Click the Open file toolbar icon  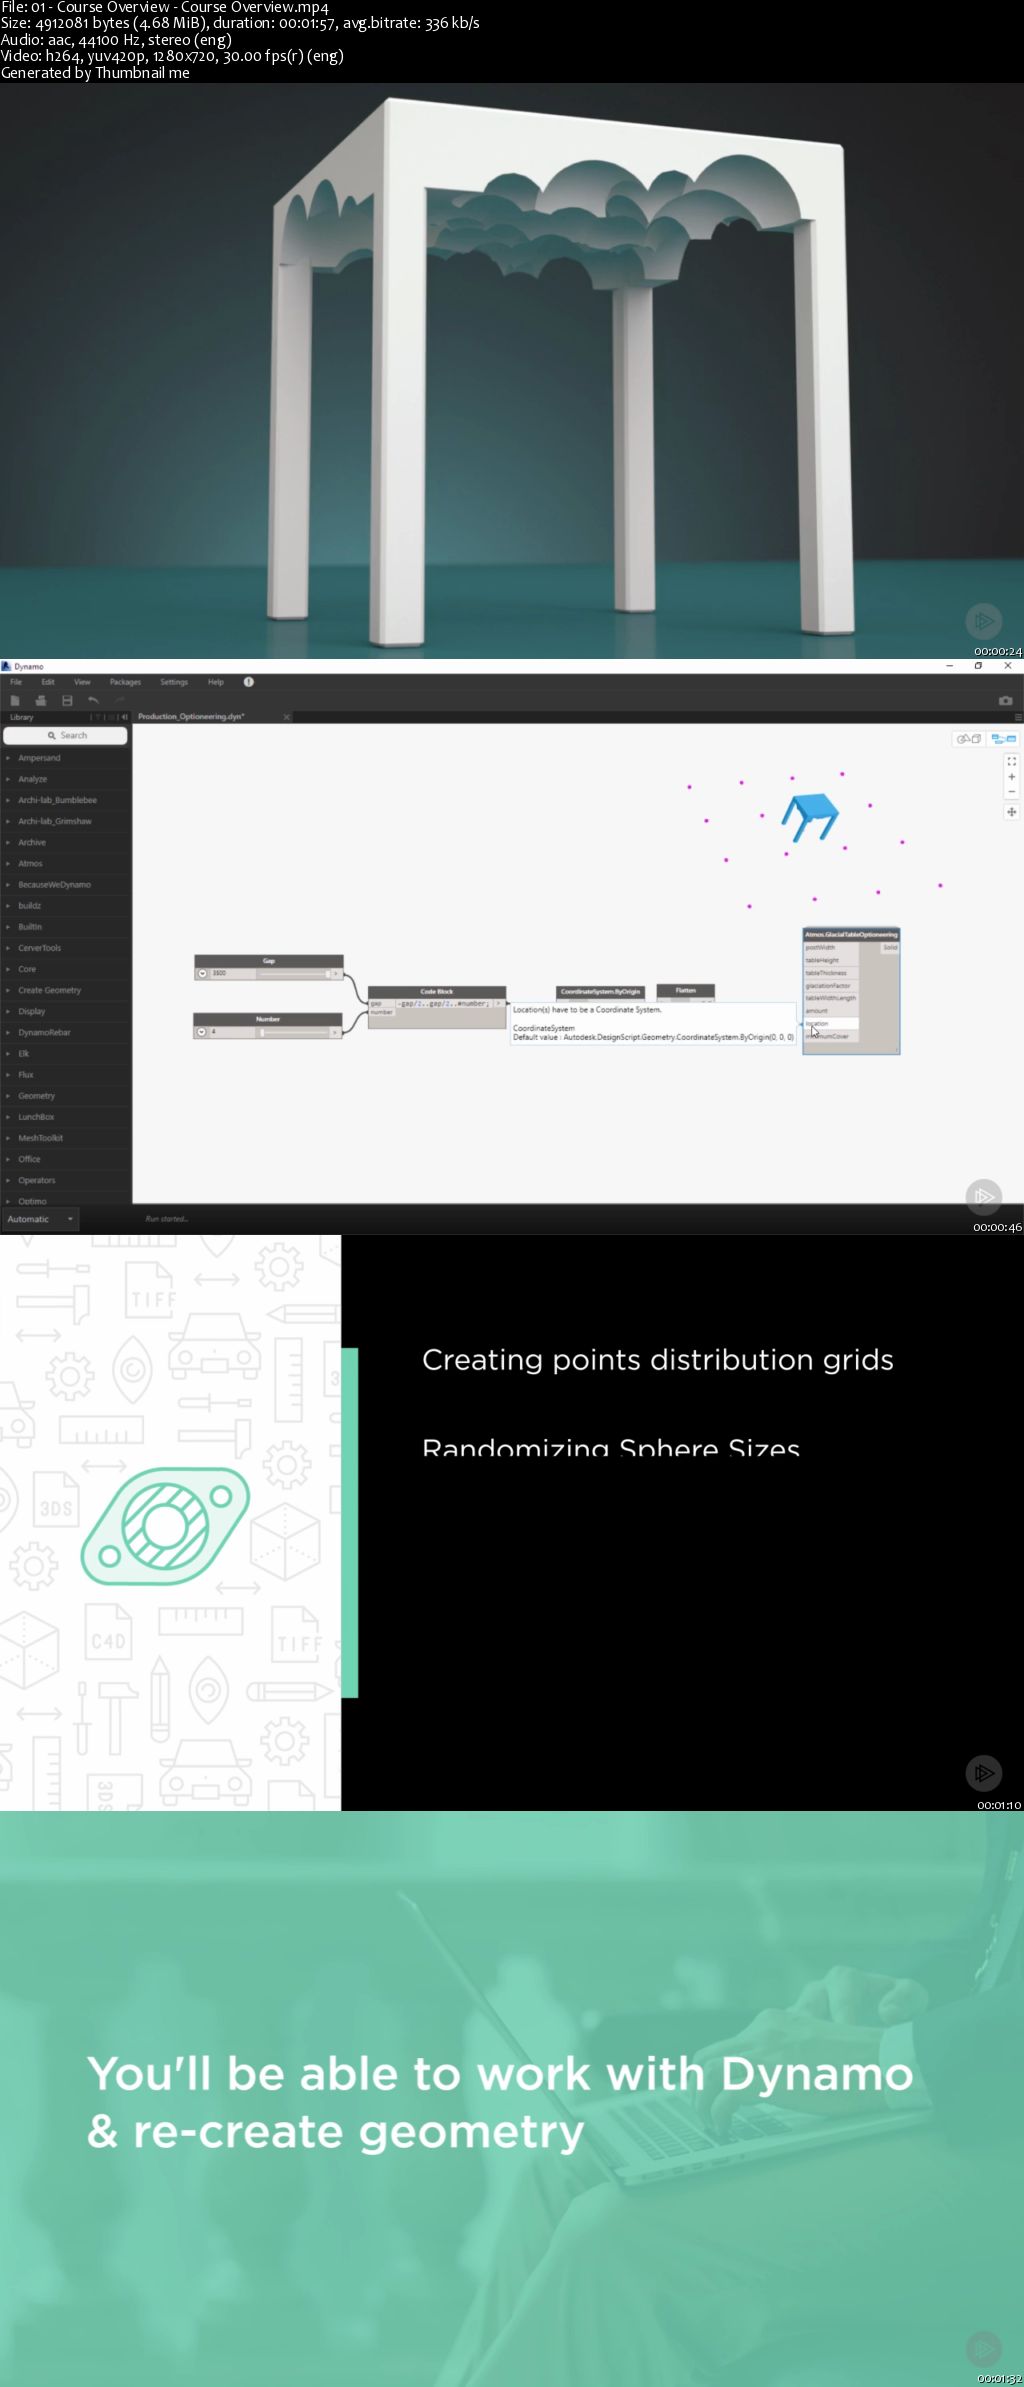point(41,701)
